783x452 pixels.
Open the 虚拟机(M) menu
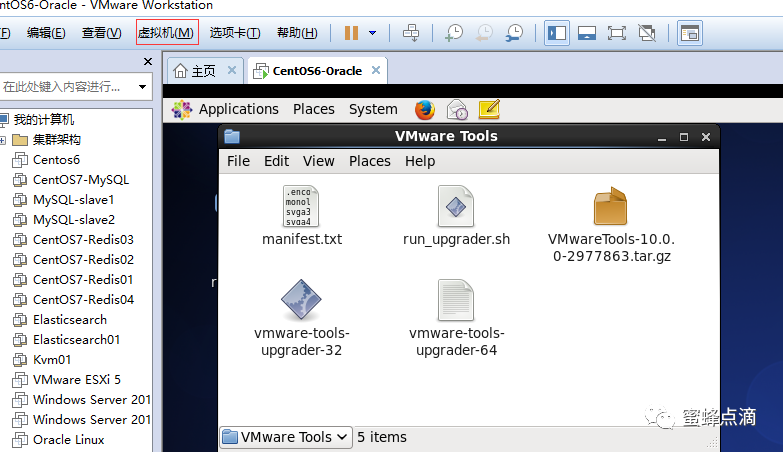[167, 32]
